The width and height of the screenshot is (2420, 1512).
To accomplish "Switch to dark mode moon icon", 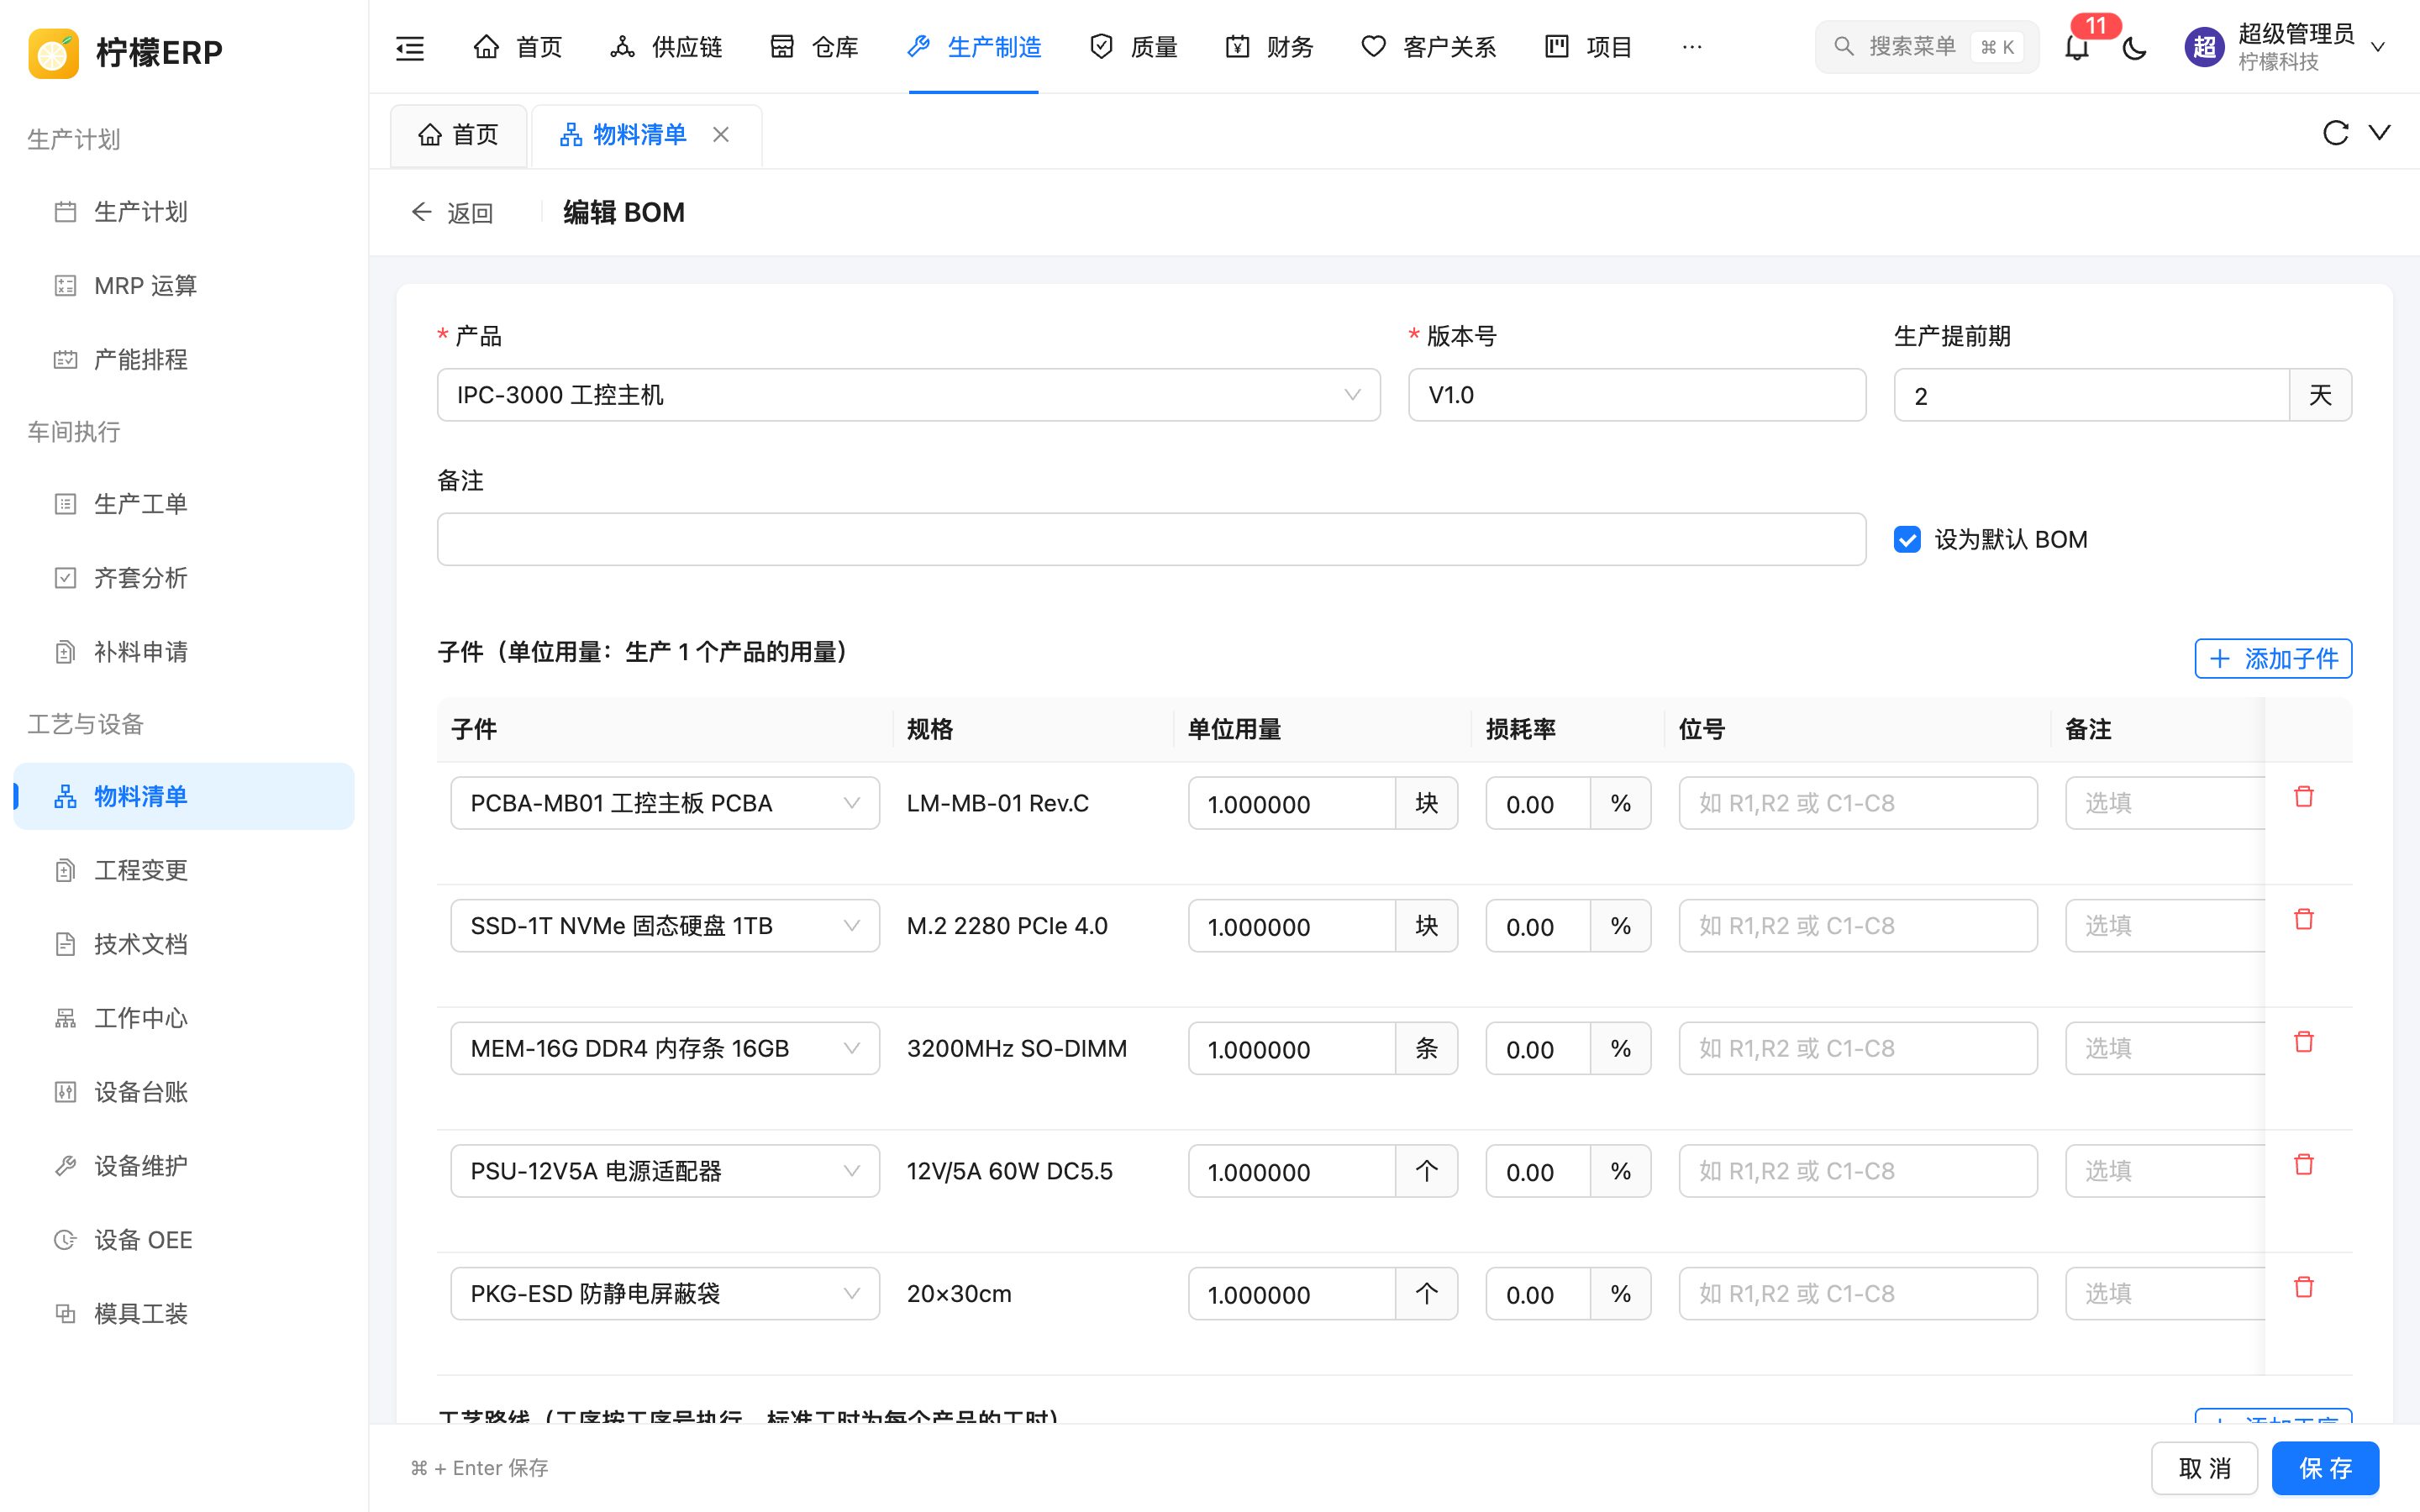I will 2134,47.
